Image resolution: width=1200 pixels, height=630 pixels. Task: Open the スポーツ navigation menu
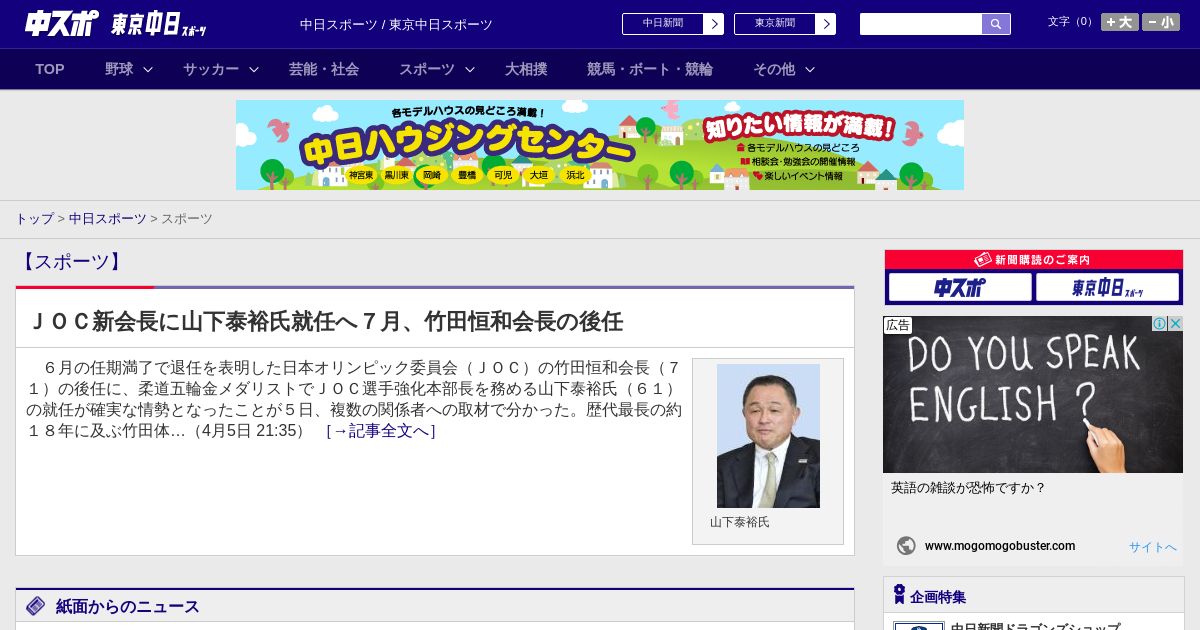(427, 69)
